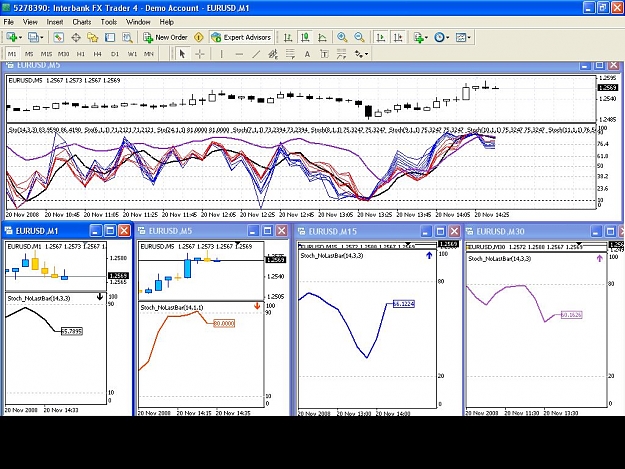This screenshot has width=625, height=469.
Task: Expand the Arrows tool dropdown arrow
Action: tap(366, 54)
